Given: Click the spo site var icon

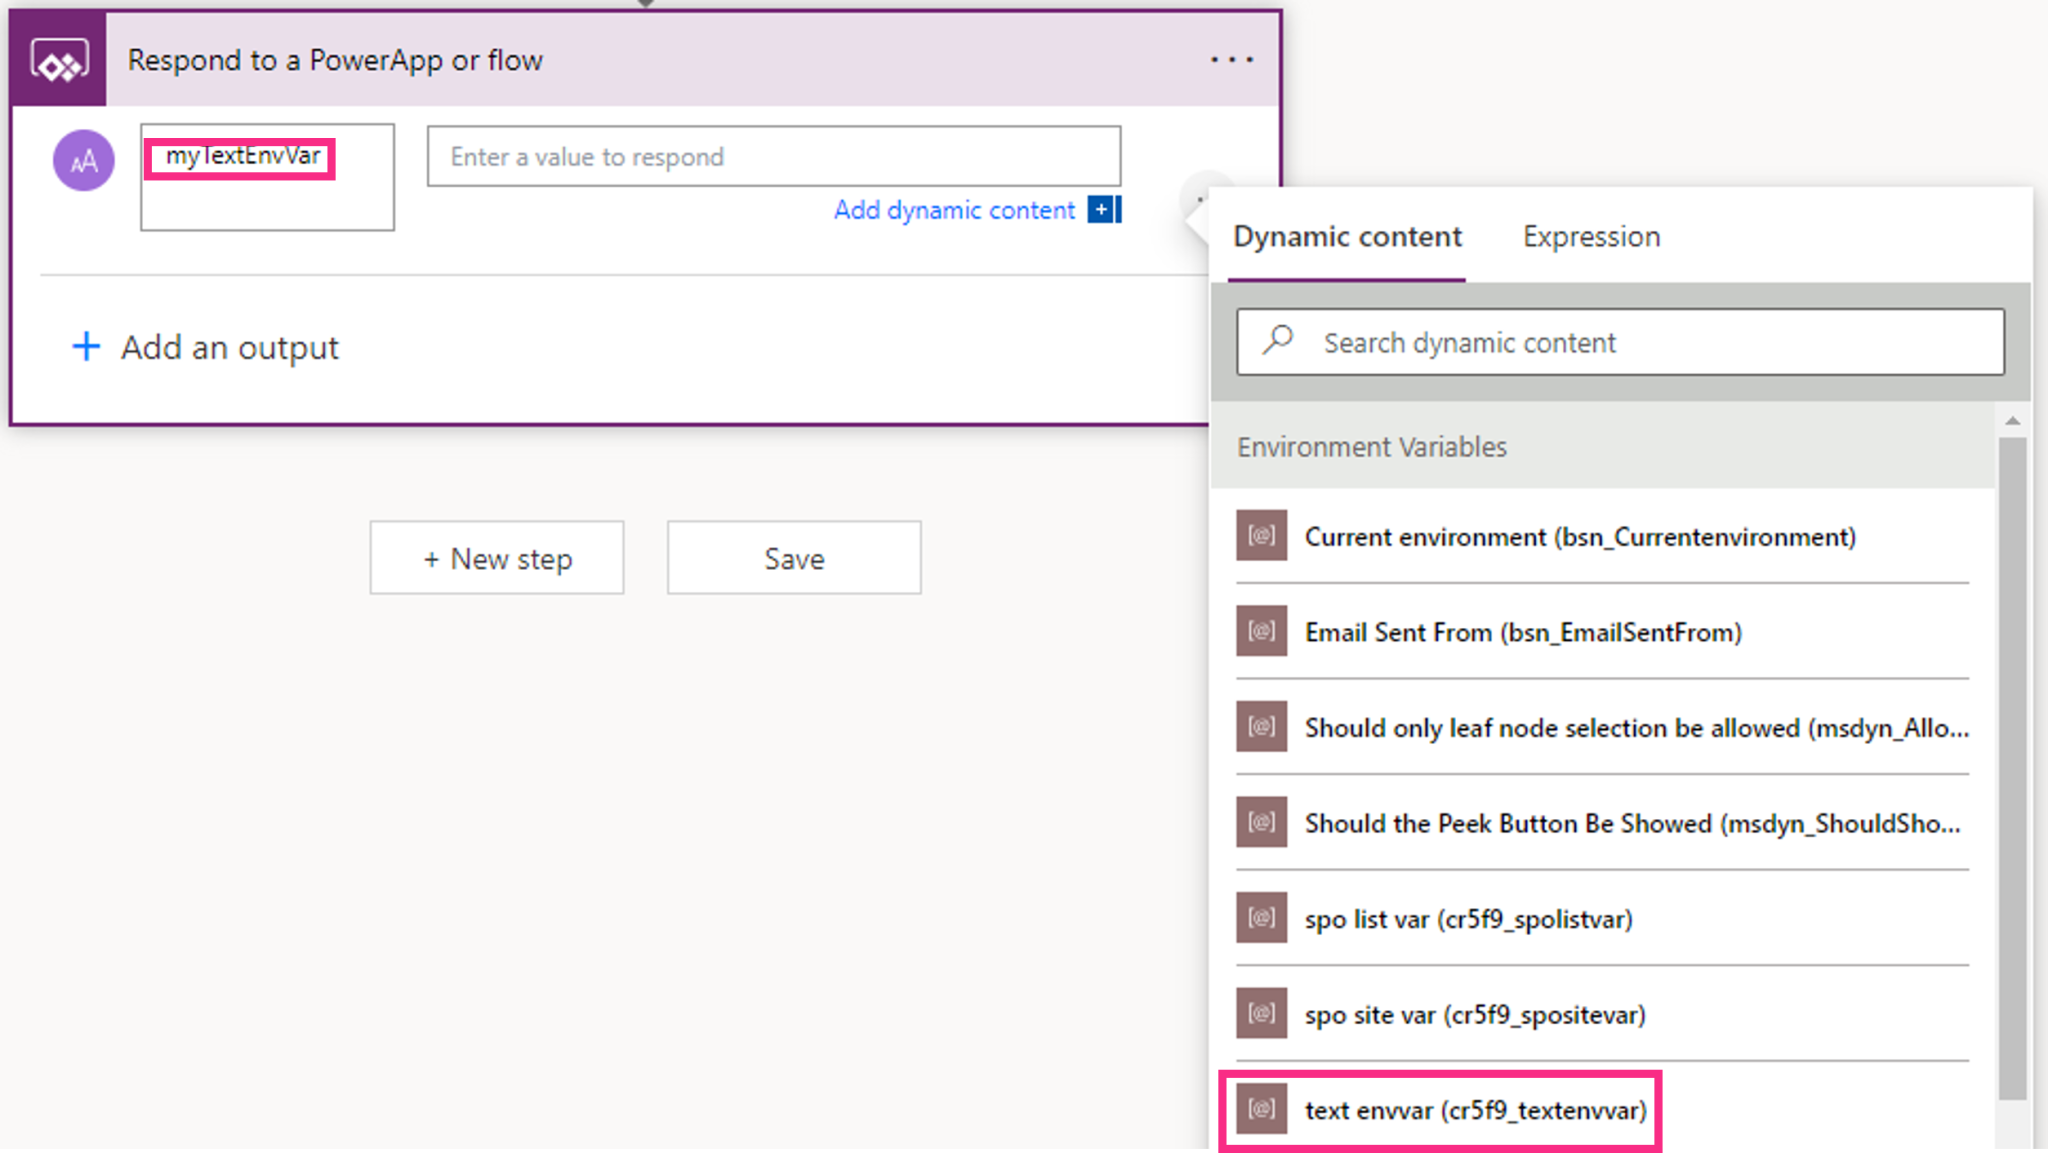Looking at the screenshot, I should pyautogui.click(x=1261, y=1013).
